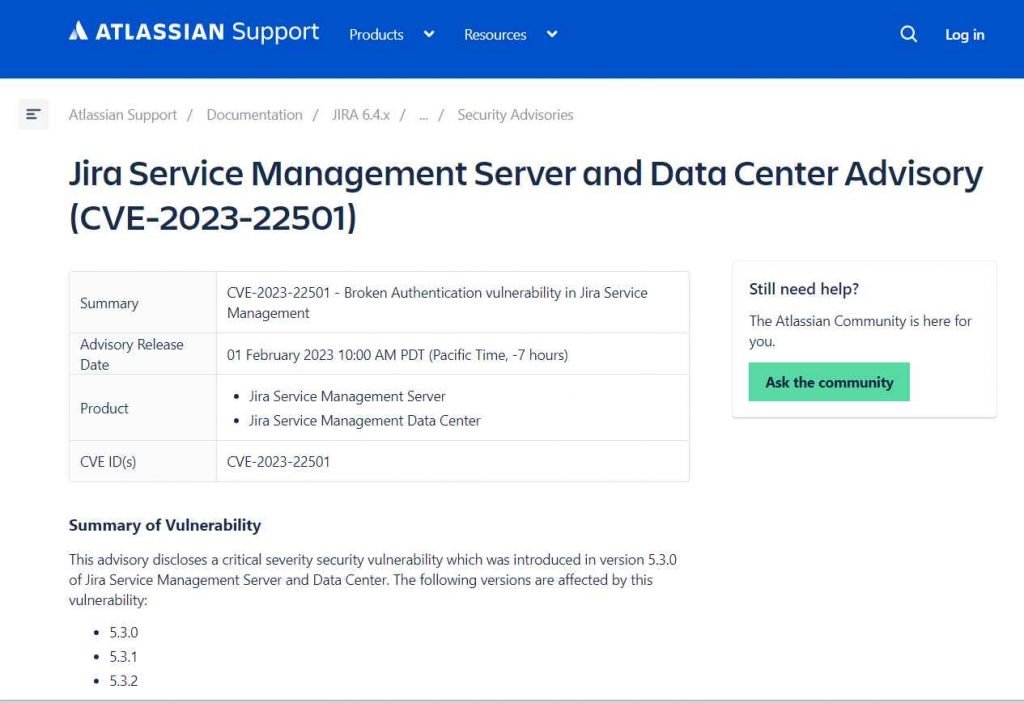Image resolution: width=1024 pixels, height=703 pixels.
Task: Select Jira Service Management Server item
Action: click(347, 397)
